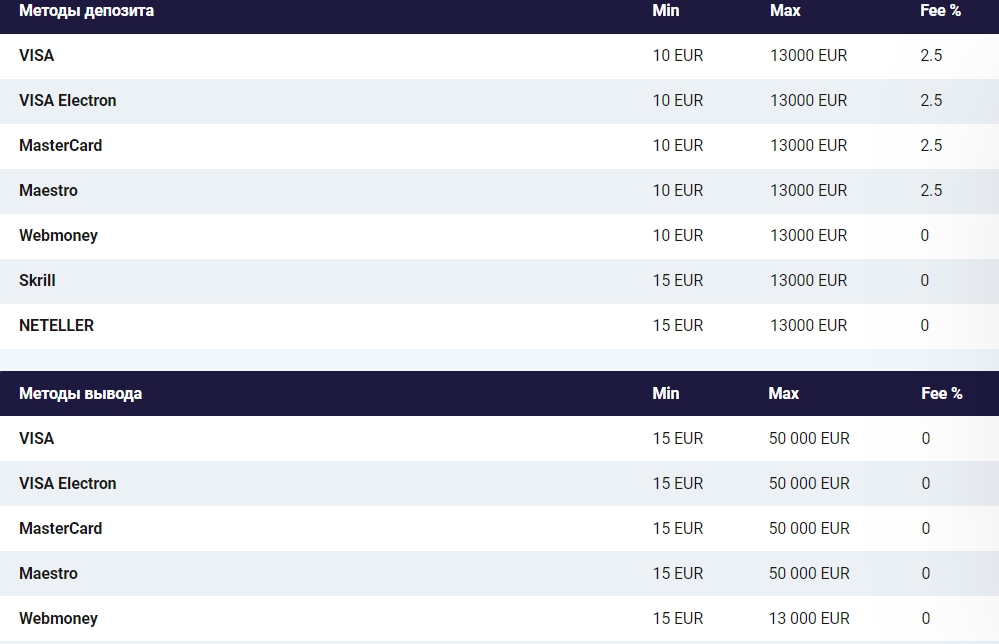
Task: Select VISA in the deposit methods table
Action: (x=37, y=56)
